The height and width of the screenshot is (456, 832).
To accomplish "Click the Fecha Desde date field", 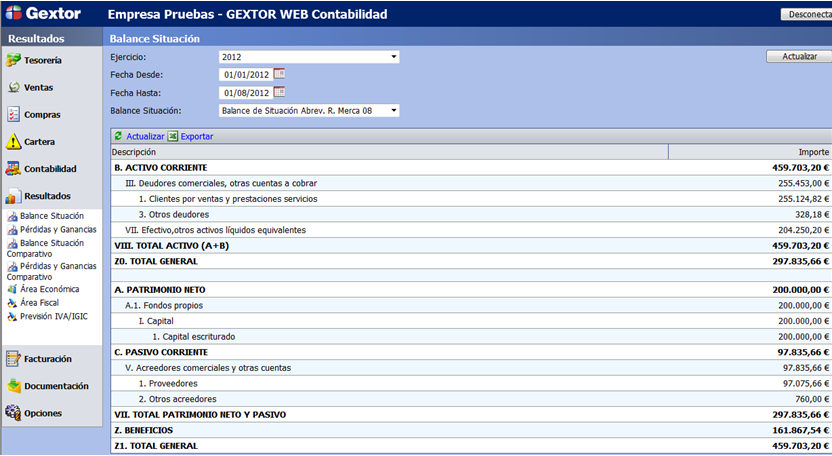I will [244, 74].
